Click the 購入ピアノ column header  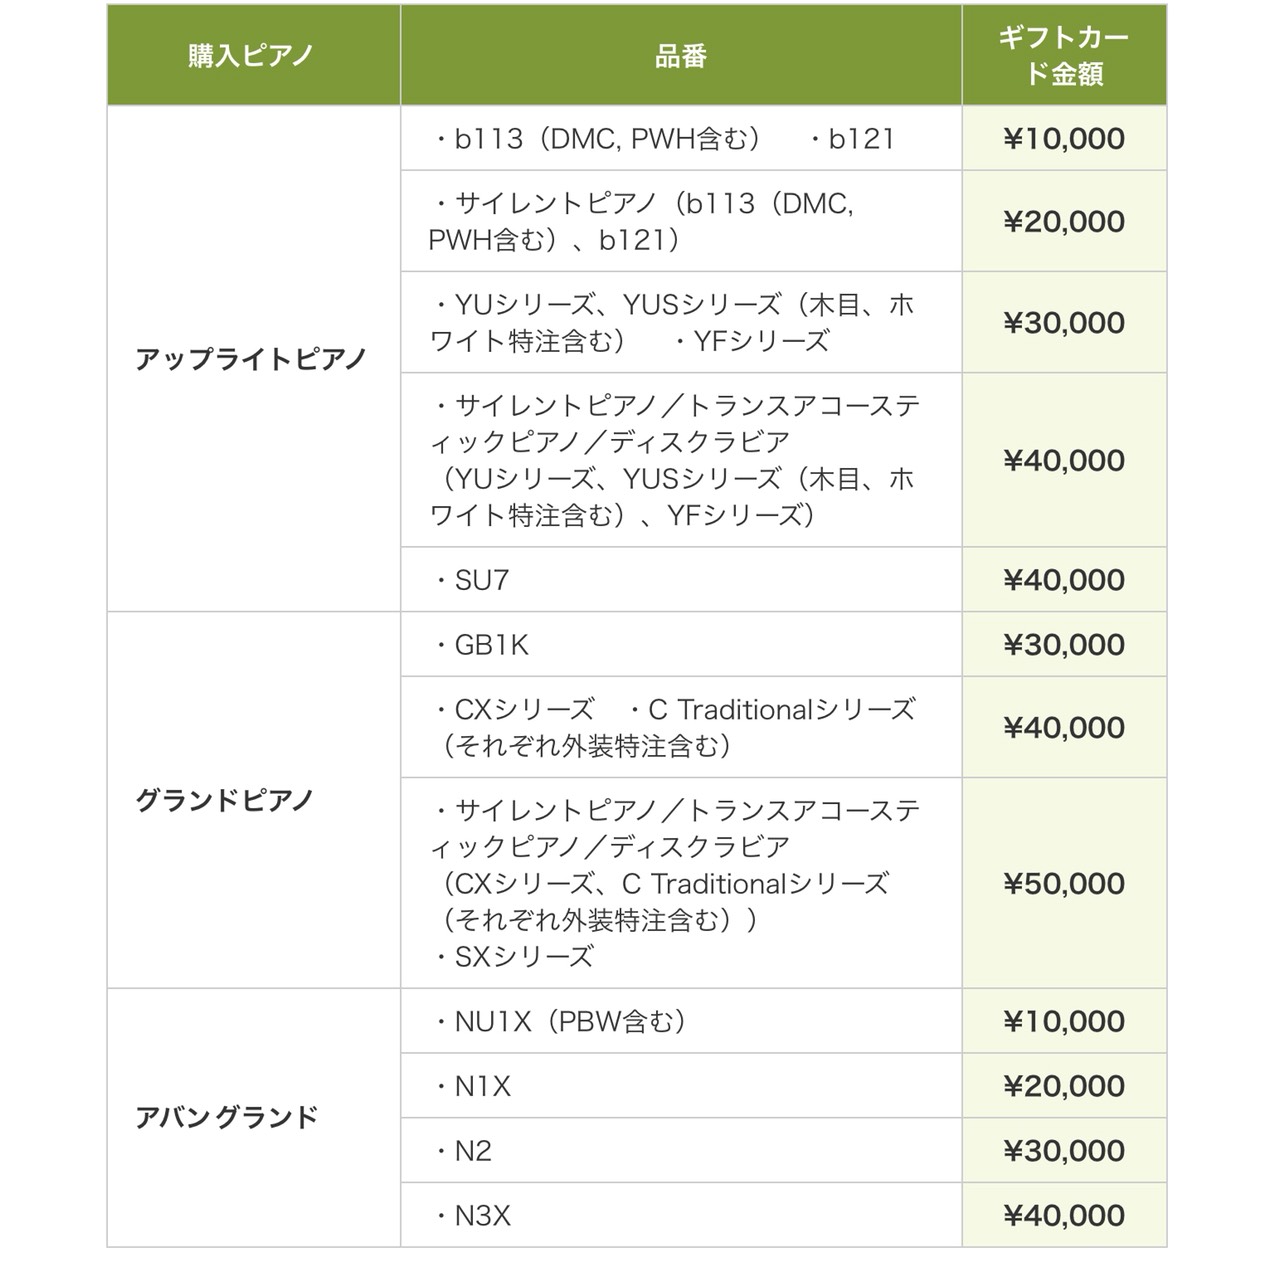(253, 55)
